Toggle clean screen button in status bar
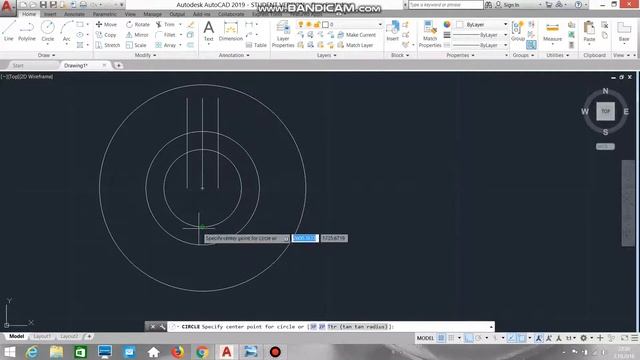Viewport: 640px width, 360px height. coord(624,338)
